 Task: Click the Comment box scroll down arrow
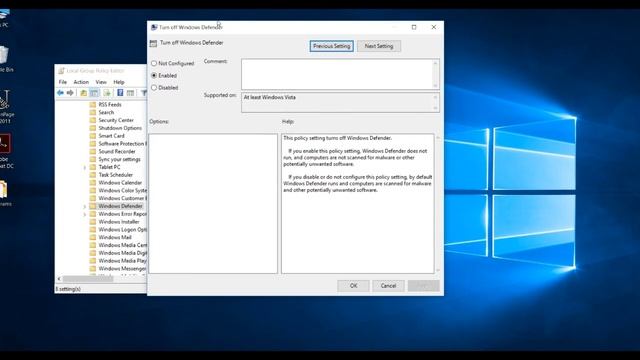tap(436, 85)
